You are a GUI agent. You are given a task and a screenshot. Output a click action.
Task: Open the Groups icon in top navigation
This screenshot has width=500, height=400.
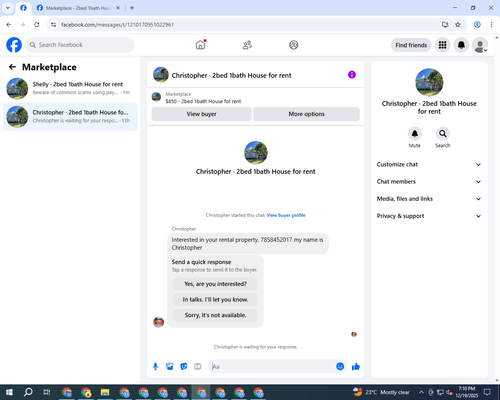[x=294, y=45]
